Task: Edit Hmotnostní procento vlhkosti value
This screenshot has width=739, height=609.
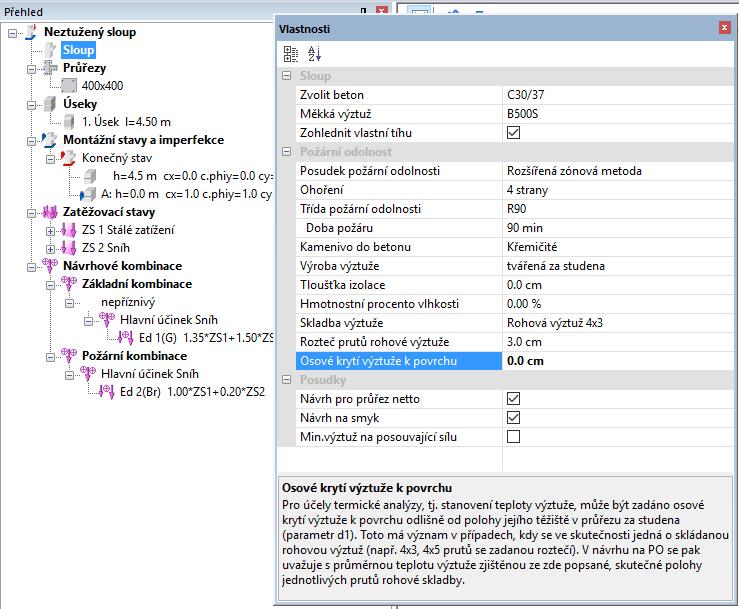Action: point(617,304)
